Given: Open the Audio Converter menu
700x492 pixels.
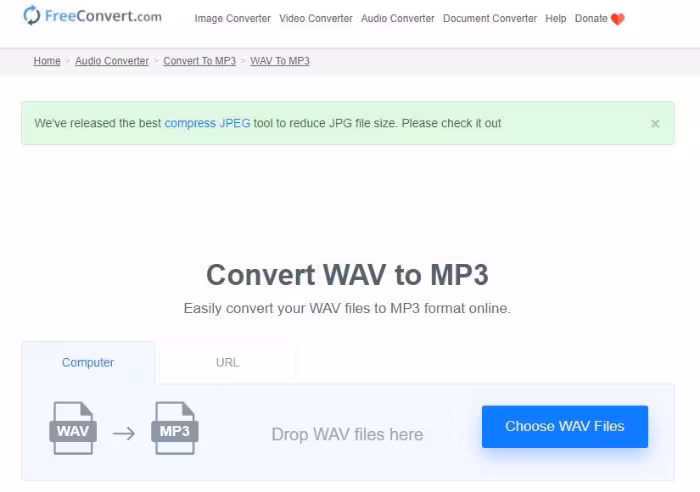Looking at the screenshot, I should (x=397, y=18).
